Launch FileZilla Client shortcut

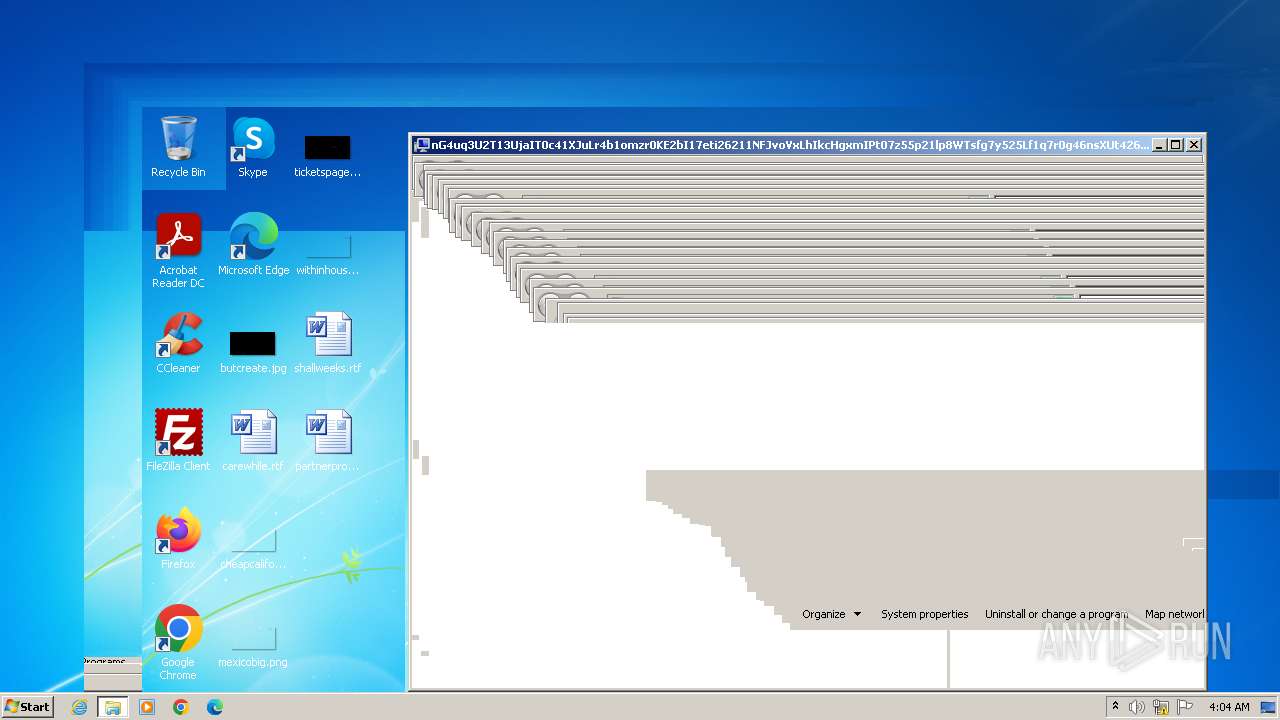[x=178, y=441]
